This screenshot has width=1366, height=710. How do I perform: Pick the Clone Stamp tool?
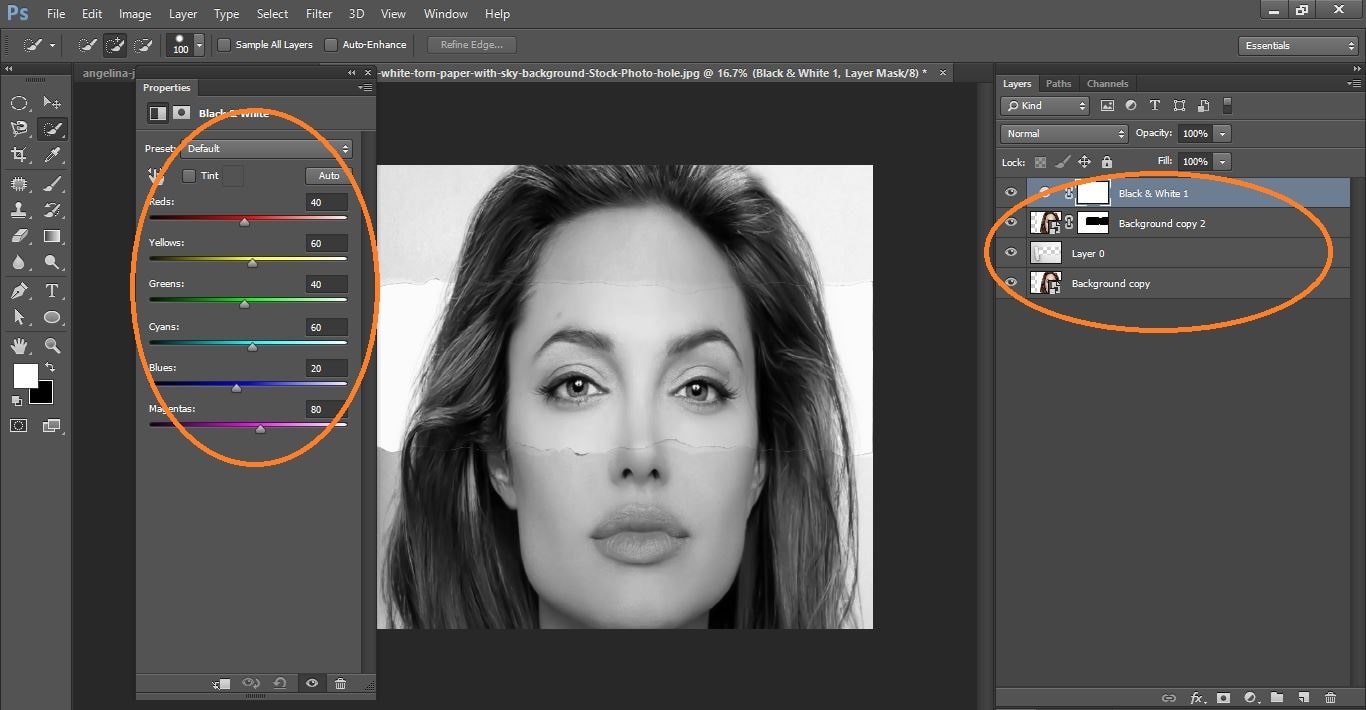(x=19, y=210)
